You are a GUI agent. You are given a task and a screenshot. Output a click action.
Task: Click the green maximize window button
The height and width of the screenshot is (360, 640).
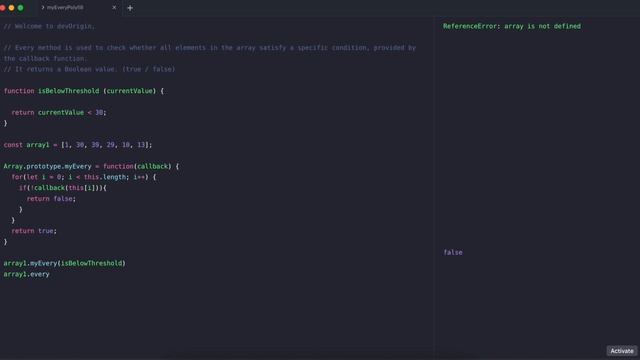click(x=20, y=7)
